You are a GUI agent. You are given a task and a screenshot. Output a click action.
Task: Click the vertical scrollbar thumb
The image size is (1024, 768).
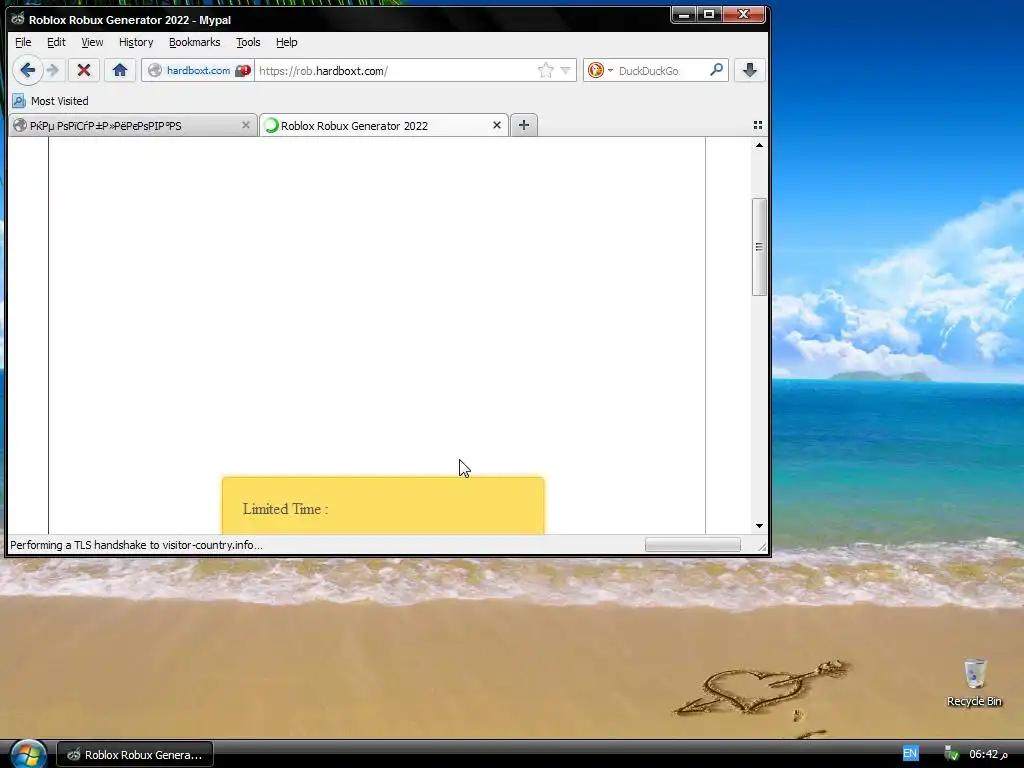[x=759, y=247]
